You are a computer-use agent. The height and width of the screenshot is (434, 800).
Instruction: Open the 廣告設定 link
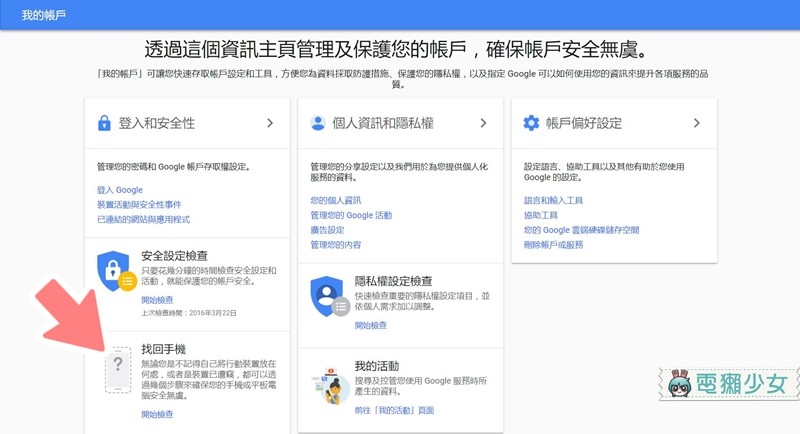[x=327, y=230]
